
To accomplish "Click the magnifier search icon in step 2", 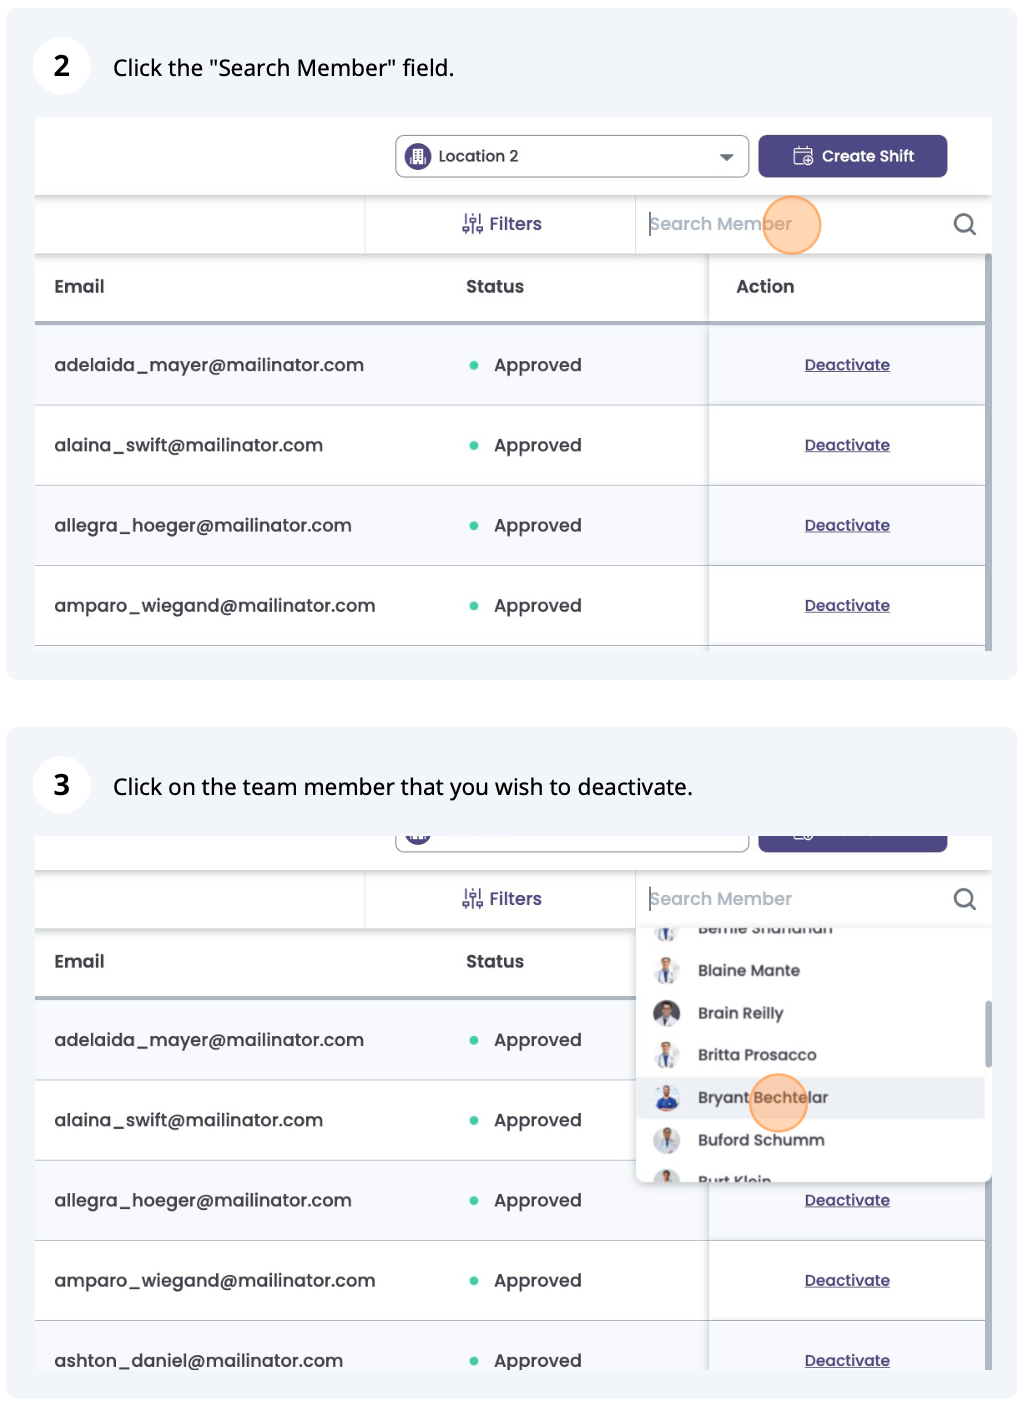I will click(x=964, y=224).
